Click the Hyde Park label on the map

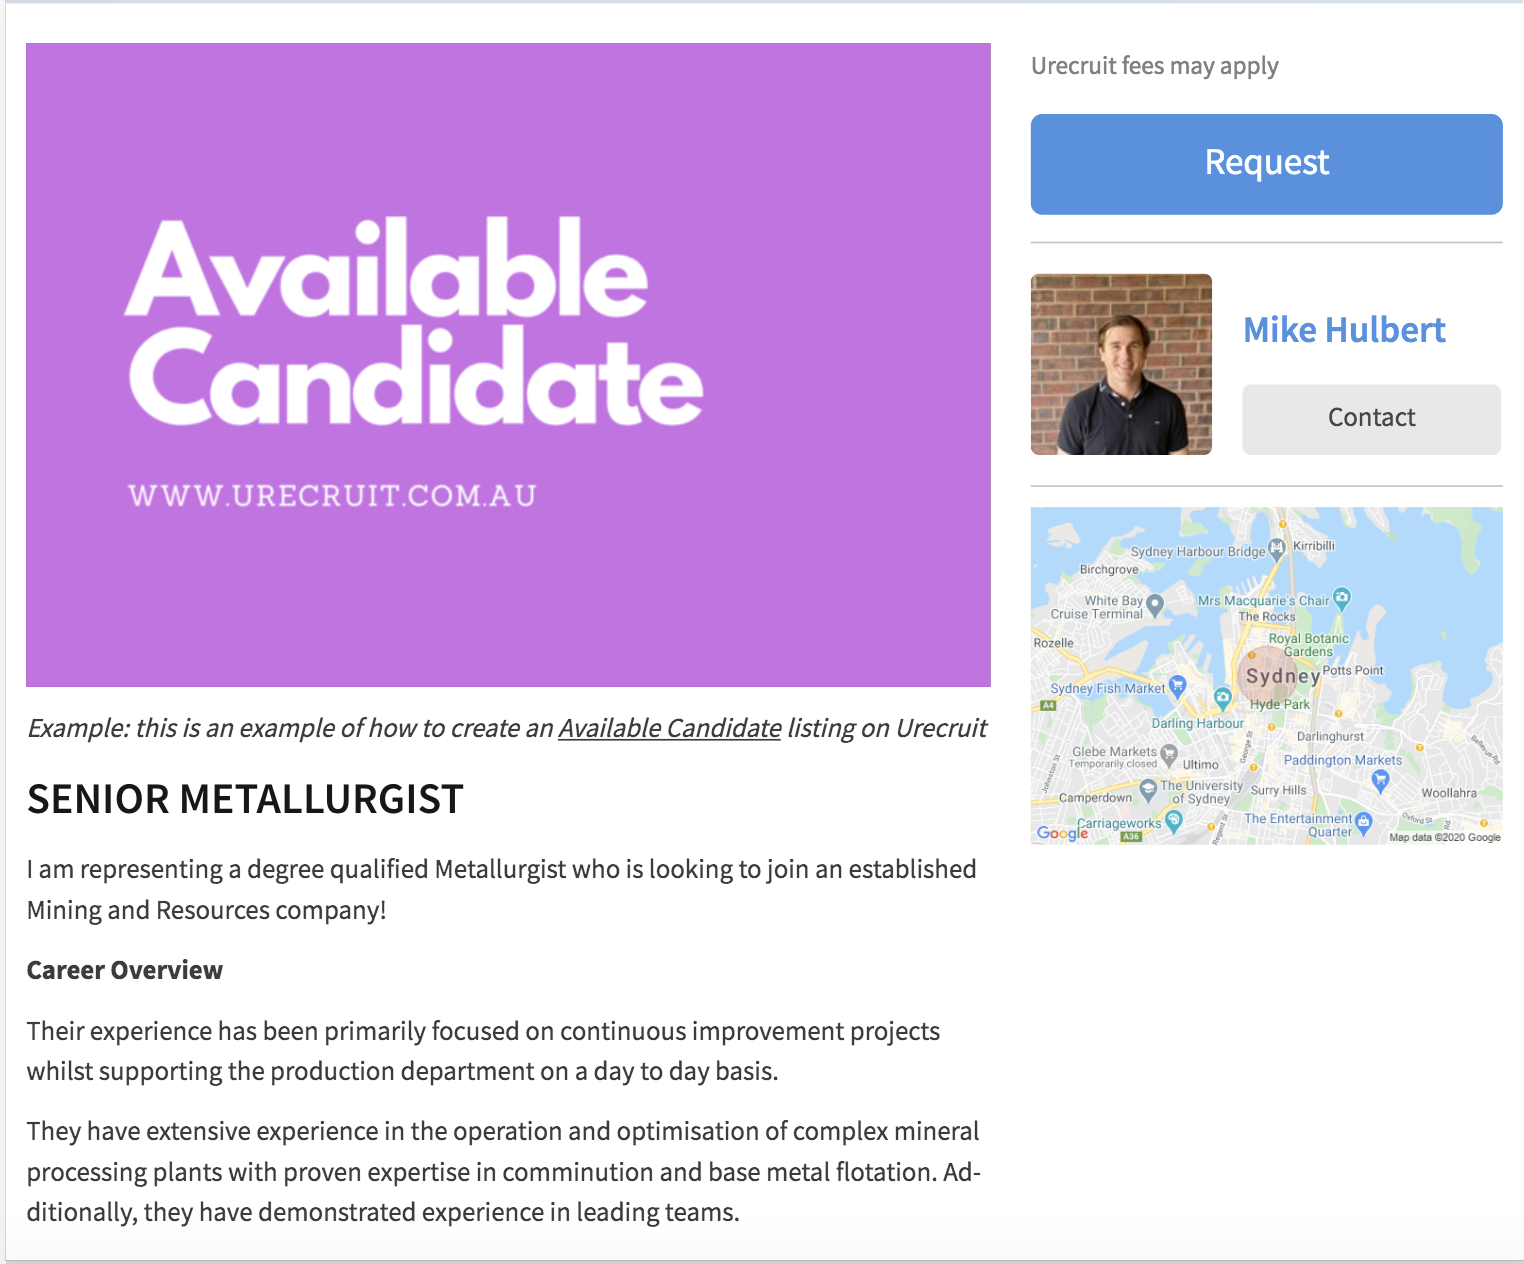tap(1280, 705)
